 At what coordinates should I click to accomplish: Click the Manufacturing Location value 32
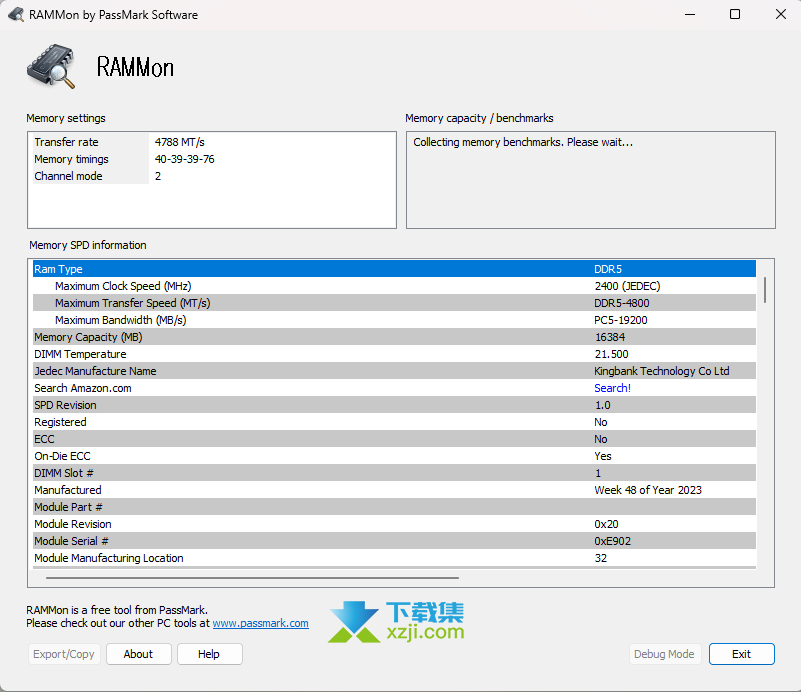601,558
